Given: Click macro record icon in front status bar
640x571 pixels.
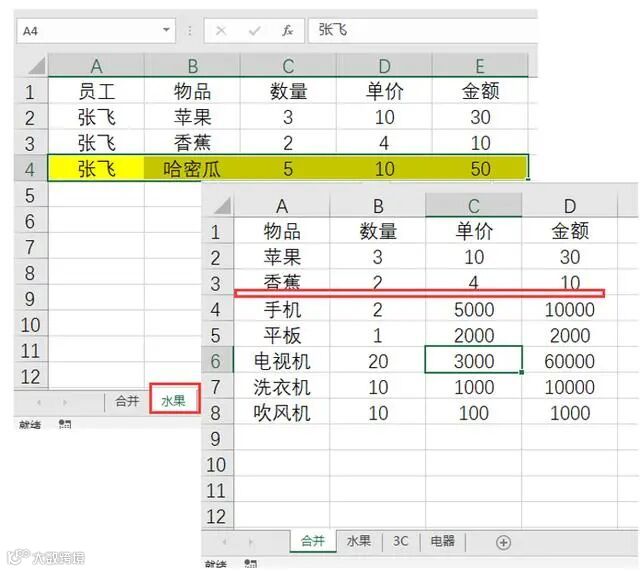Looking at the screenshot, I should click(250, 564).
